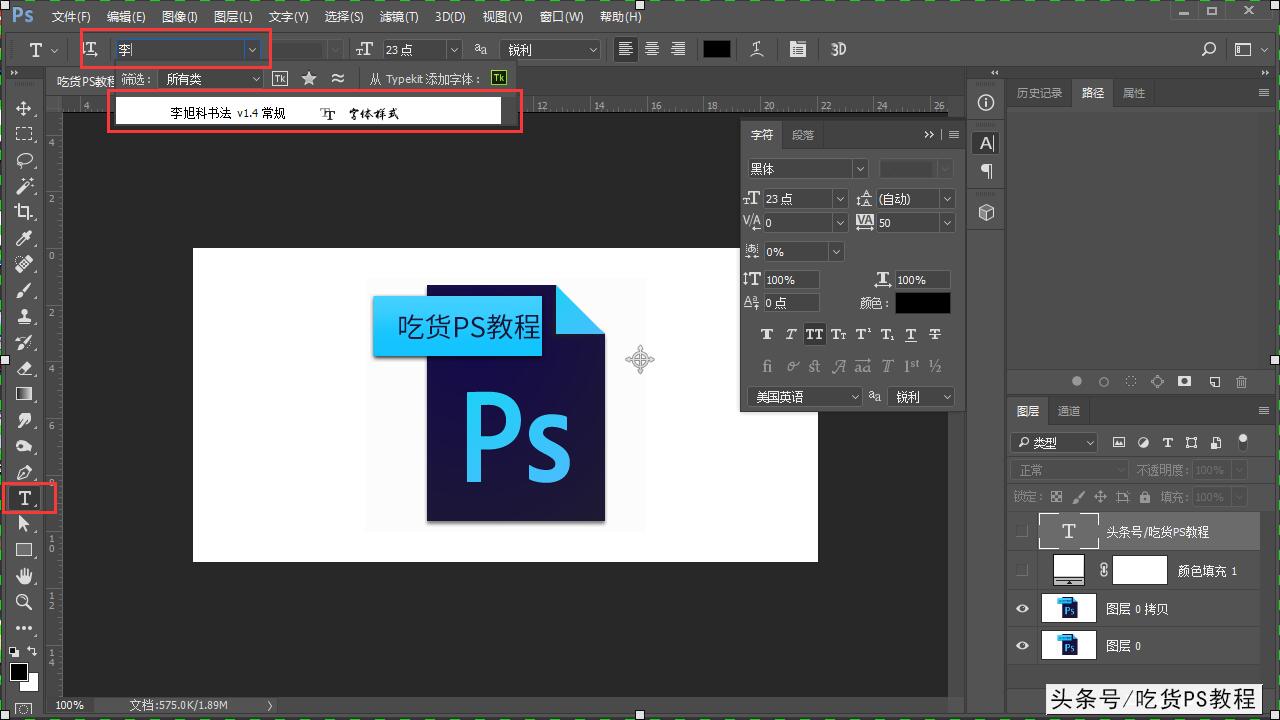Image resolution: width=1280 pixels, height=720 pixels.
Task: Select the Crop tool
Action: tap(24, 212)
